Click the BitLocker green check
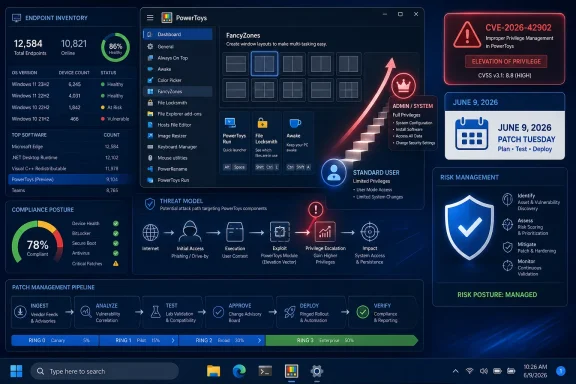The image size is (576, 384). click(x=116, y=233)
